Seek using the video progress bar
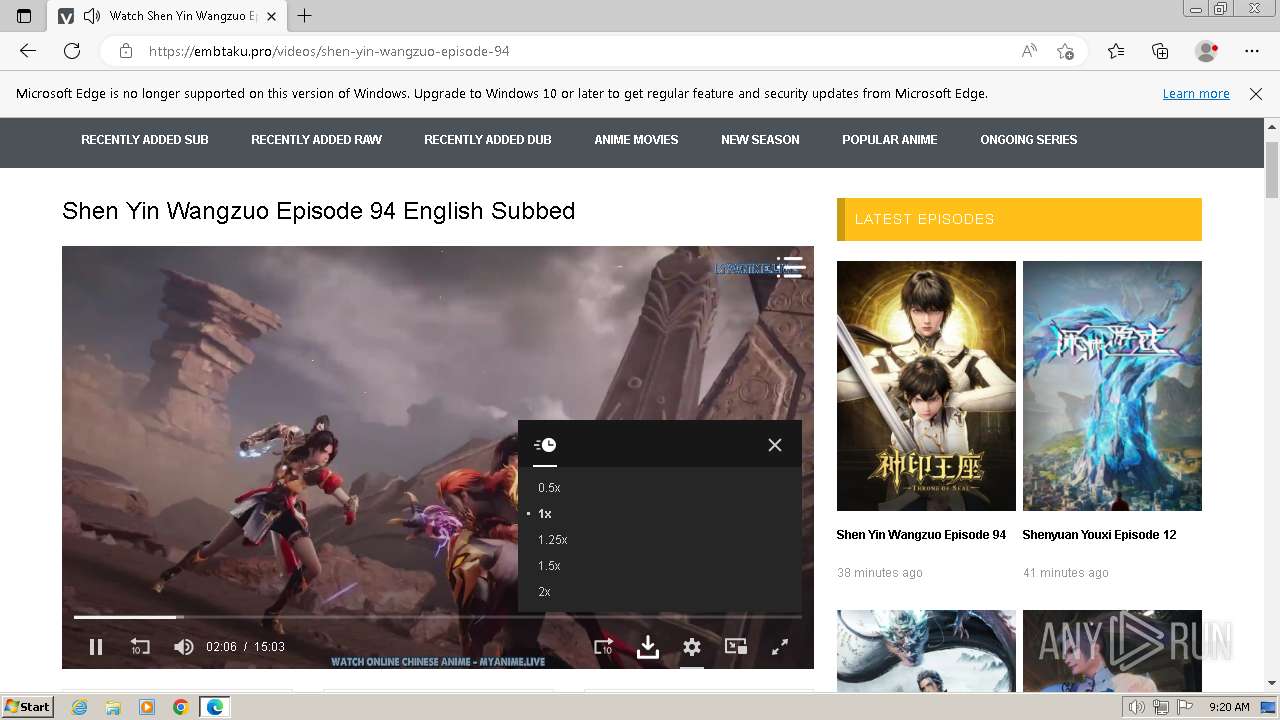Viewport: 1280px width, 720px height. 438,617
